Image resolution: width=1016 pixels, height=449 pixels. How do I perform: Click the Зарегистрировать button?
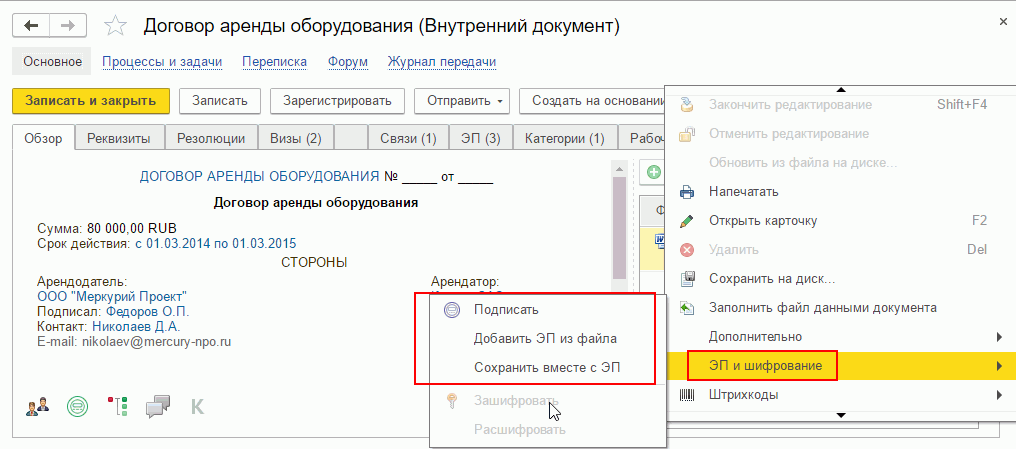coord(338,101)
